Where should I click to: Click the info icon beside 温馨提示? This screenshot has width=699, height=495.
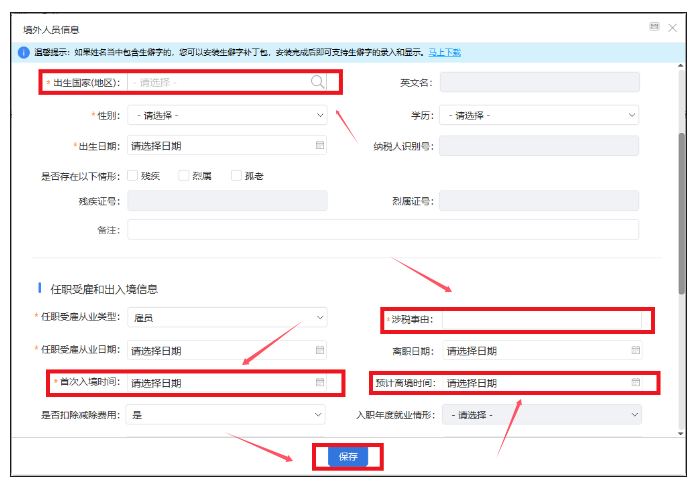24,52
